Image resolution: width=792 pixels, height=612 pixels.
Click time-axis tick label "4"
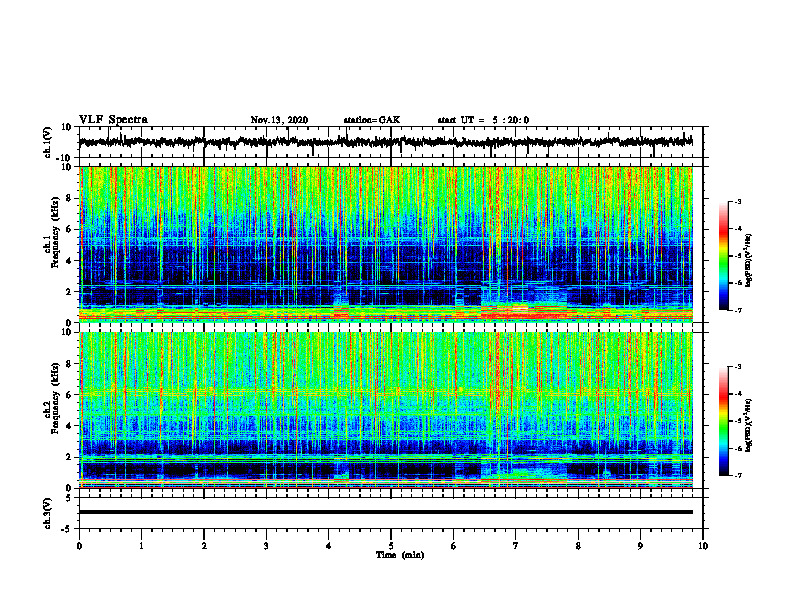pyautogui.click(x=329, y=546)
